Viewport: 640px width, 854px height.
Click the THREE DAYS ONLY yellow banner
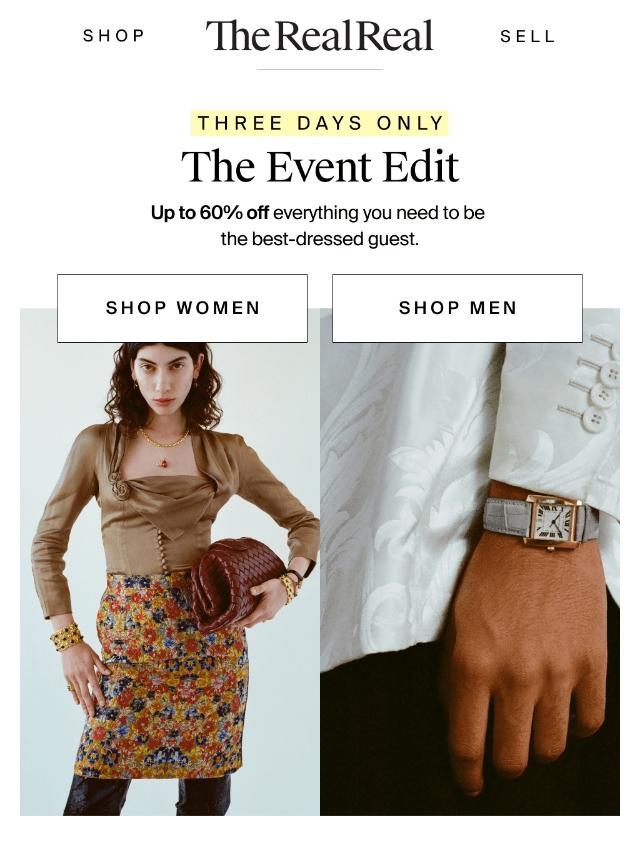click(320, 123)
